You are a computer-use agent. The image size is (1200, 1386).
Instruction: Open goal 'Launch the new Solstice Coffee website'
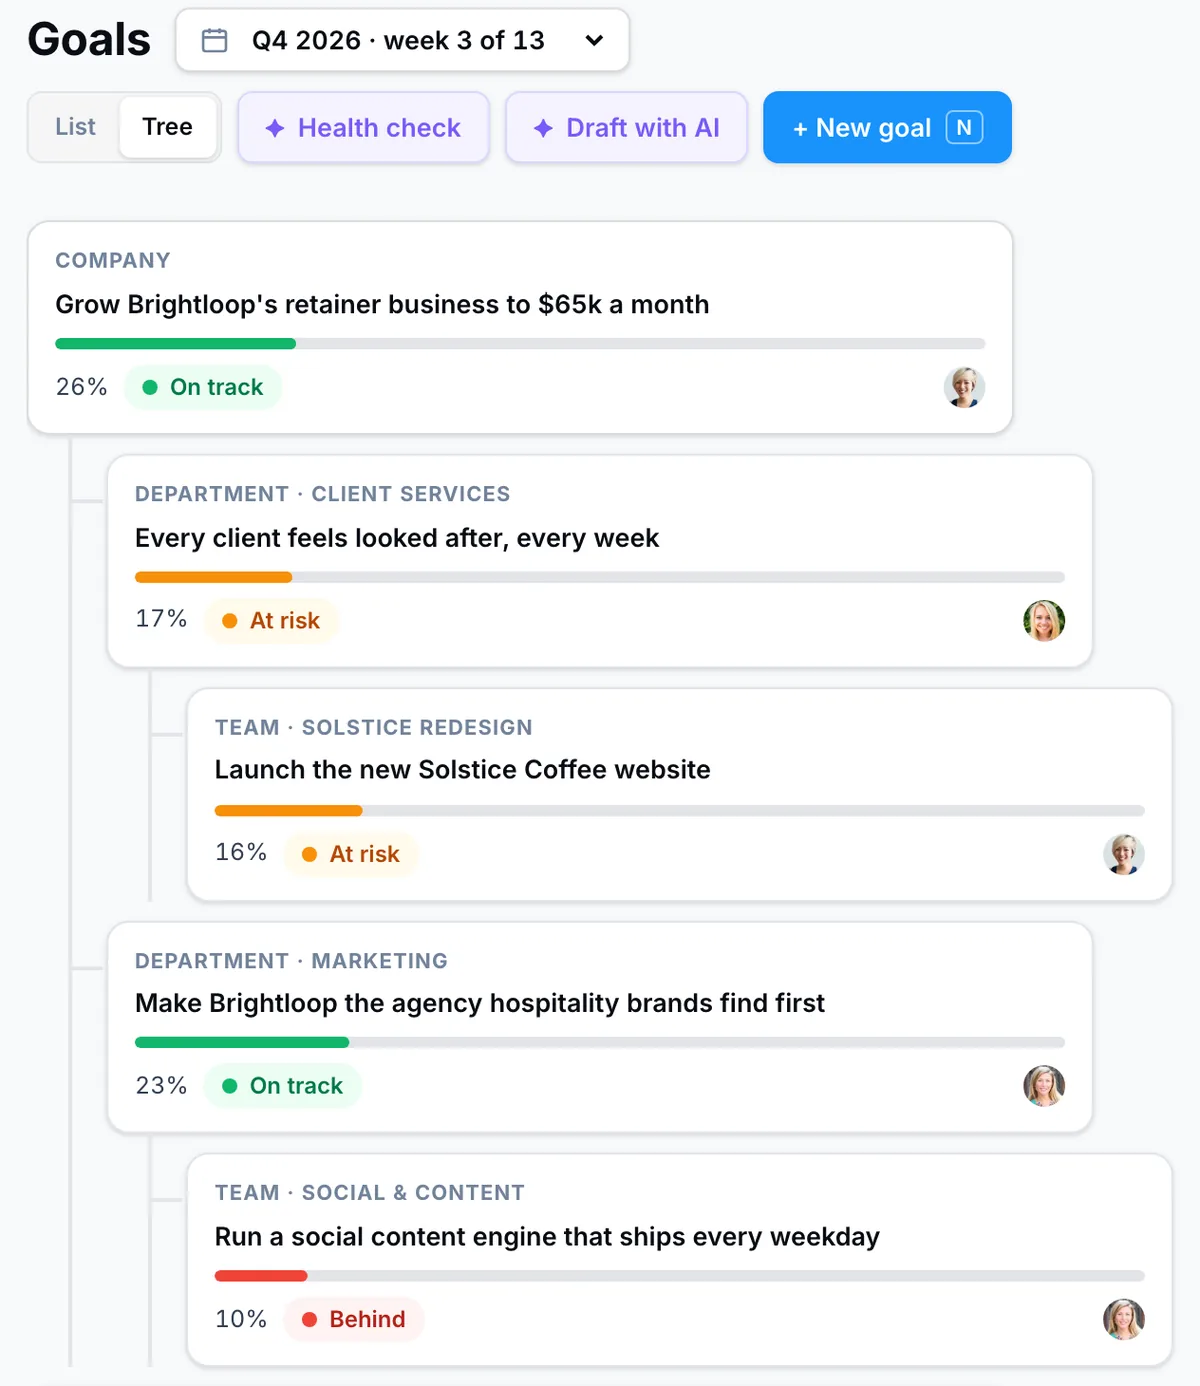[x=463, y=769]
